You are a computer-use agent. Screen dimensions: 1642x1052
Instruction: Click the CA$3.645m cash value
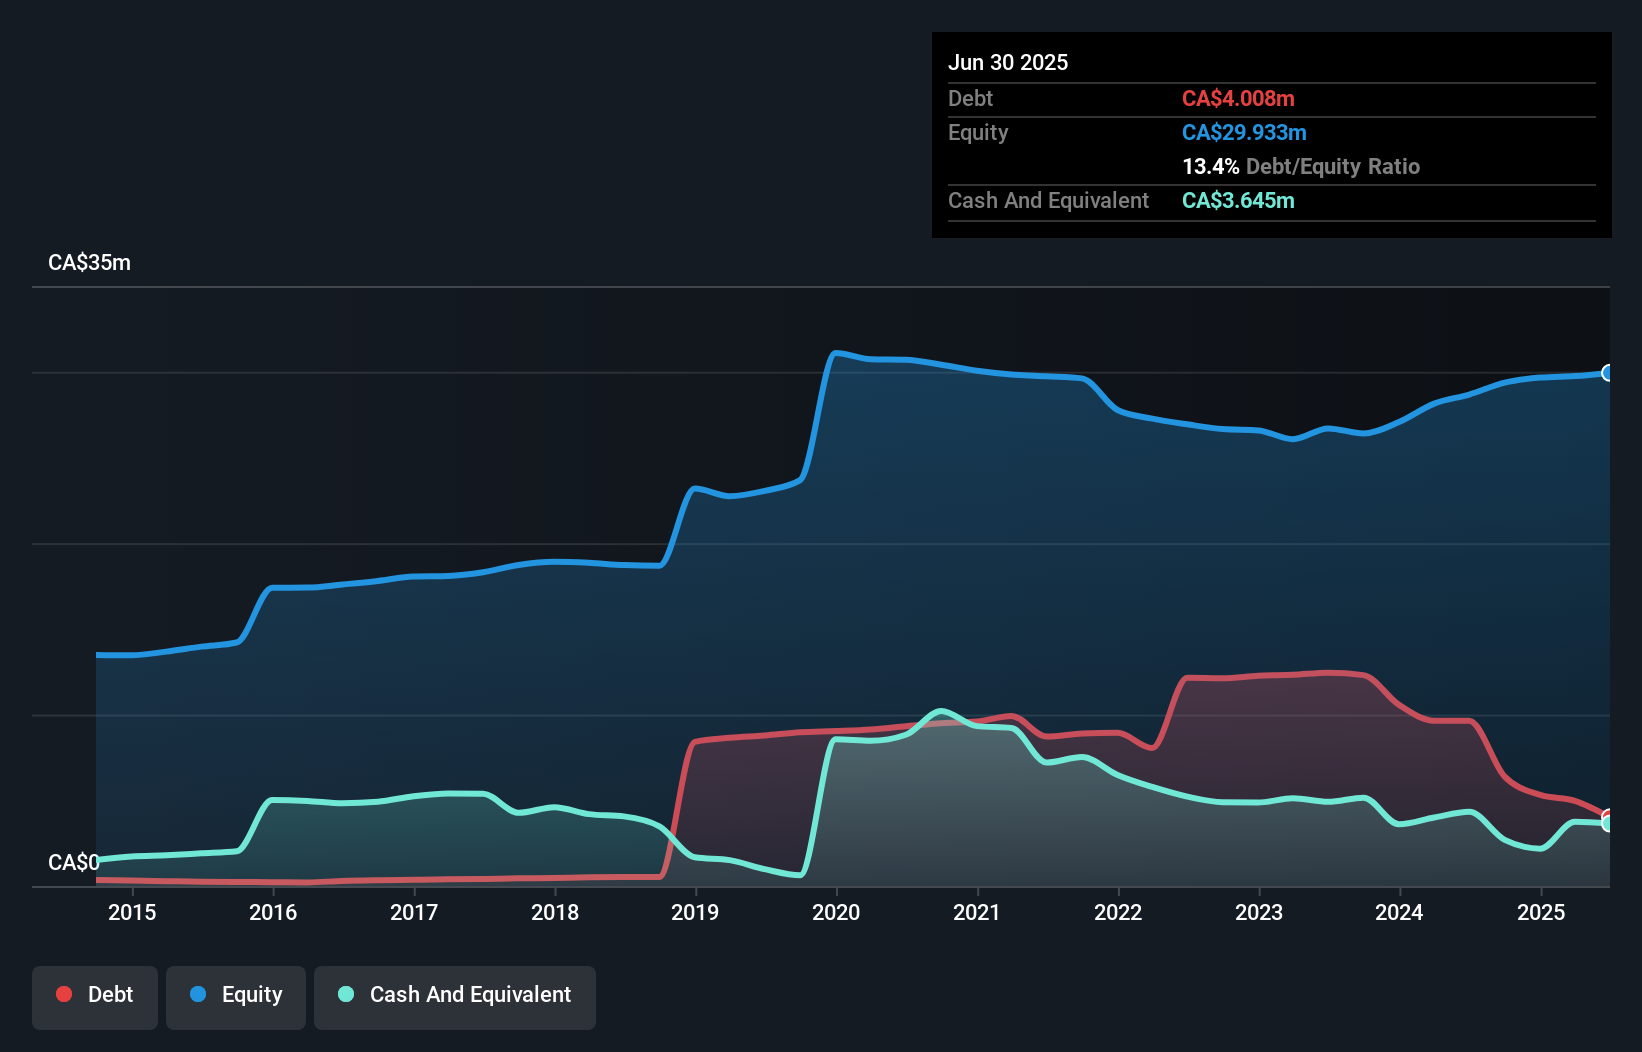click(x=1238, y=201)
